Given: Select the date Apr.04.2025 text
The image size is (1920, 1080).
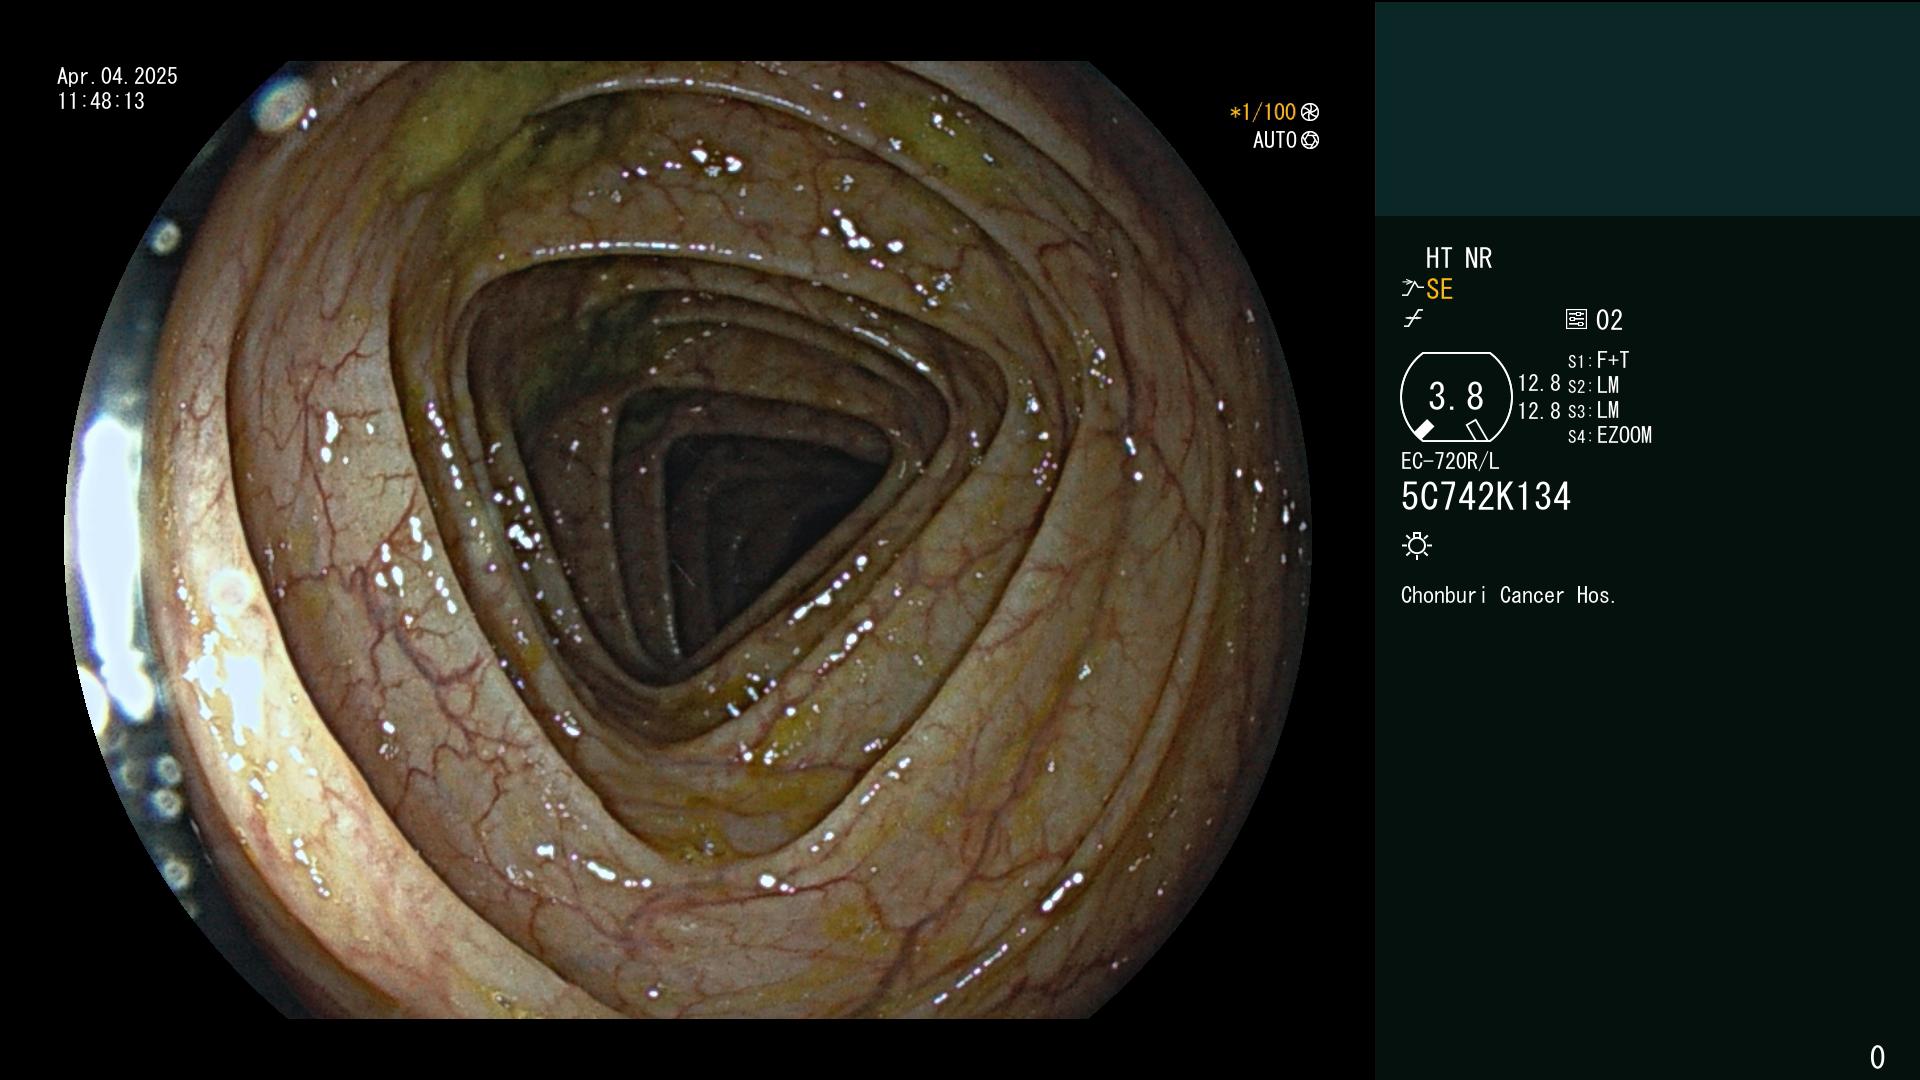Looking at the screenshot, I should coord(117,76).
